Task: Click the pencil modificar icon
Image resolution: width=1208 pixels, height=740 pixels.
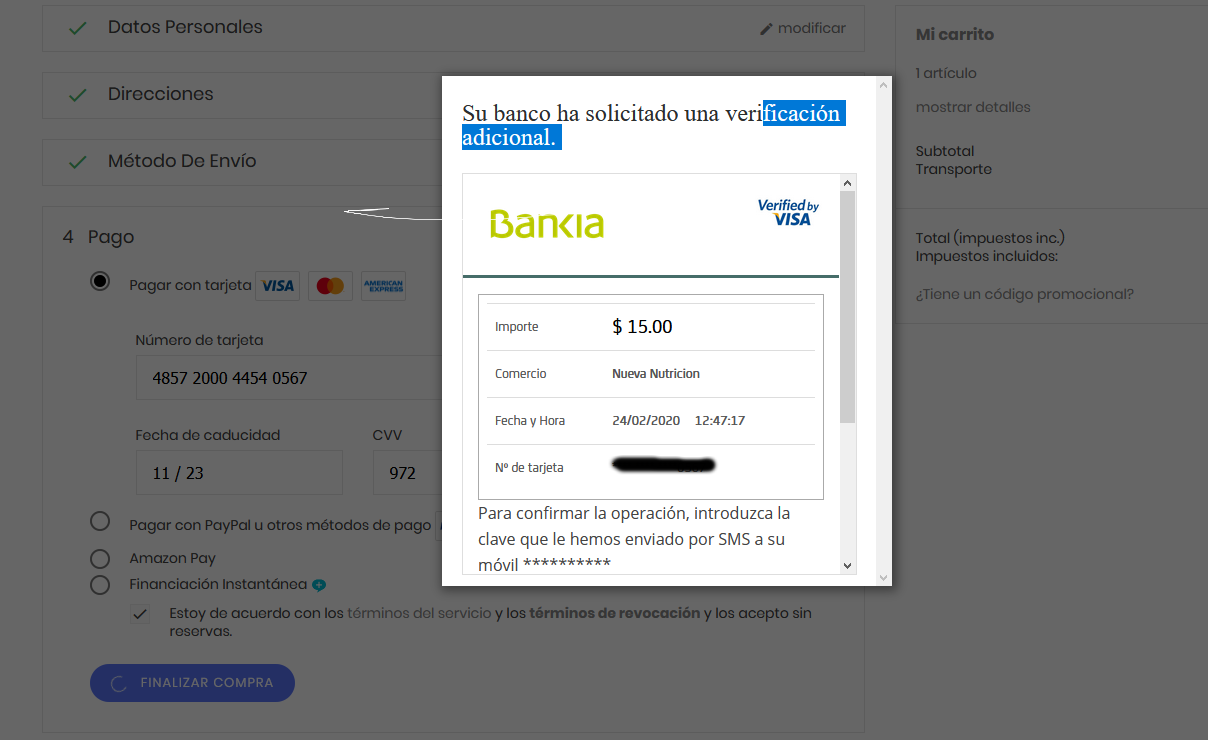Action: 767,29
